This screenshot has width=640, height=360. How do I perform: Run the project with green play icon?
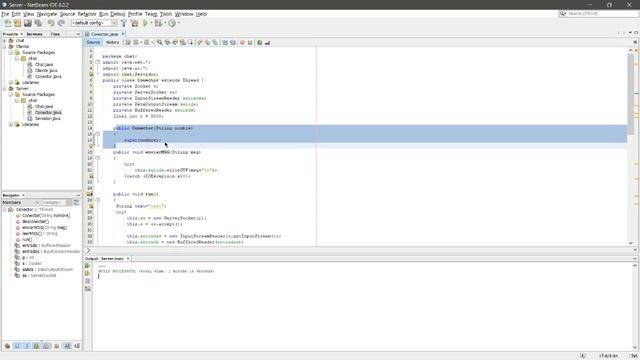[x=145, y=23]
